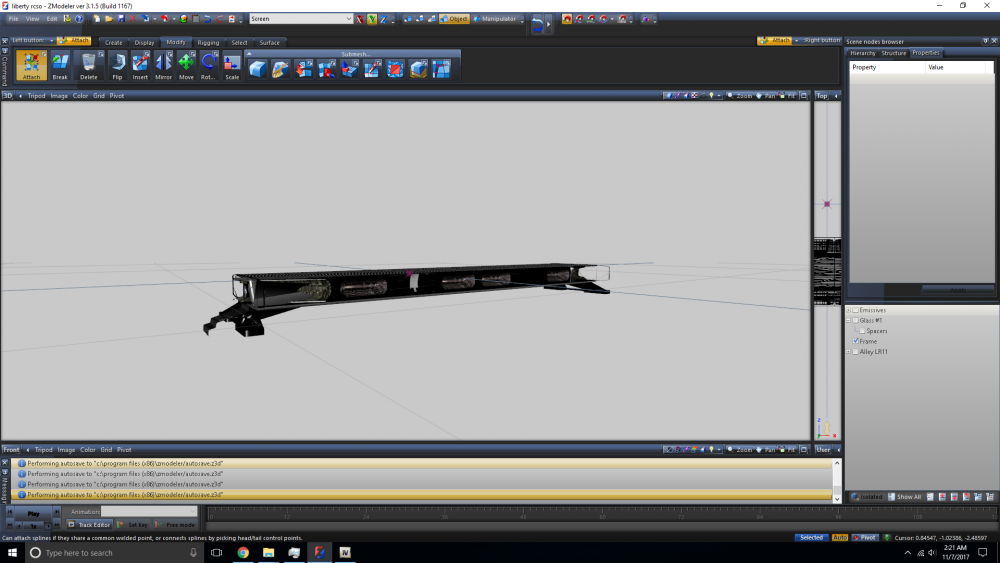The height and width of the screenshot is (563, 1000).
Task: Click the Set Key button
Action: point(133,525)
